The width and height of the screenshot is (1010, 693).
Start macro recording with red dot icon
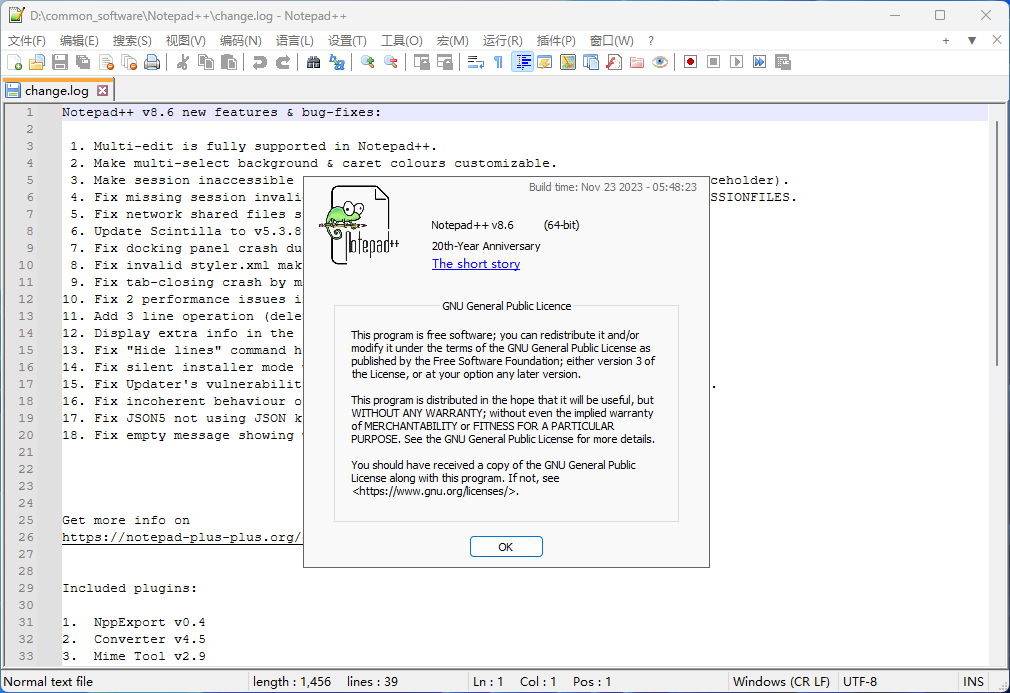coord(691,62)
